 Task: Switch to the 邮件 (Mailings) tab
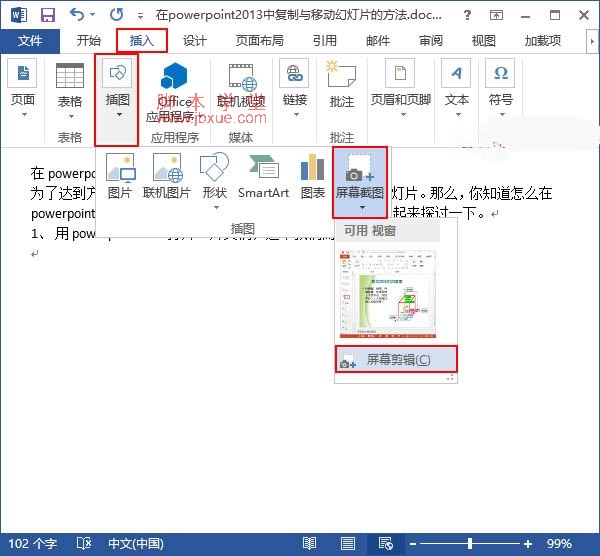378,41
